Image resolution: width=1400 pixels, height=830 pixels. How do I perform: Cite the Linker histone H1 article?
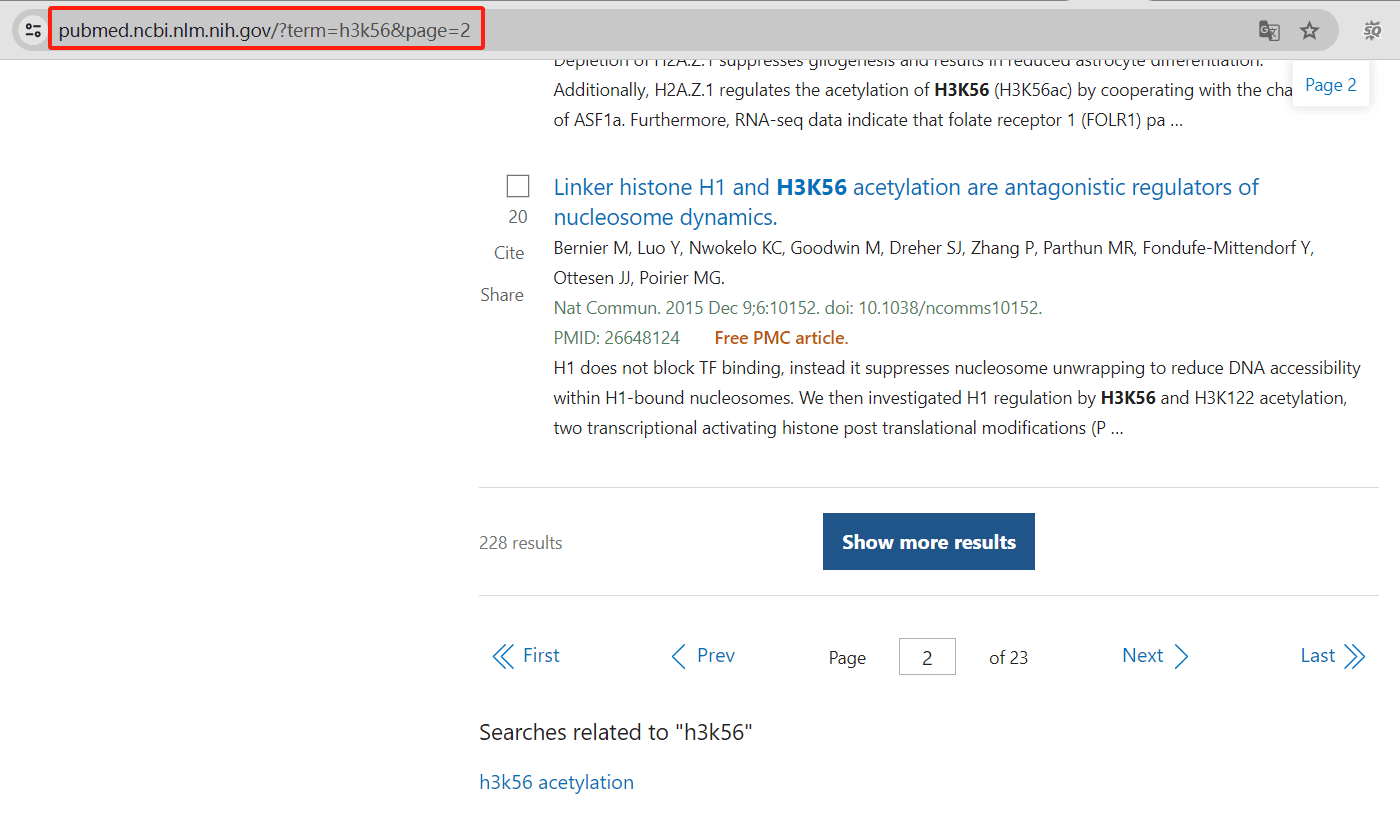point(509,253)
